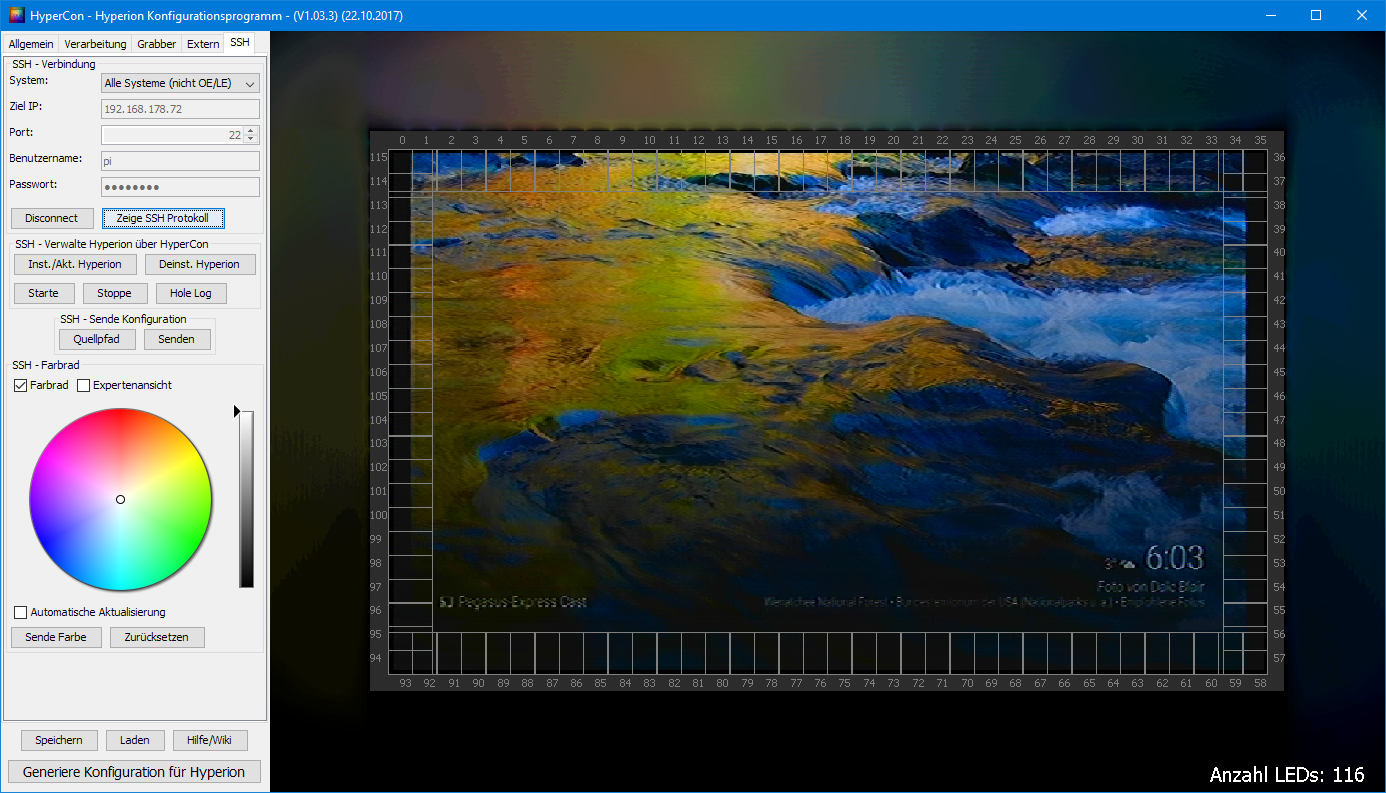The width and height of the screenshot is (1386, 793).
Task: Enable Automatische Aktualisierung checkbox
Action: [21, 612]
